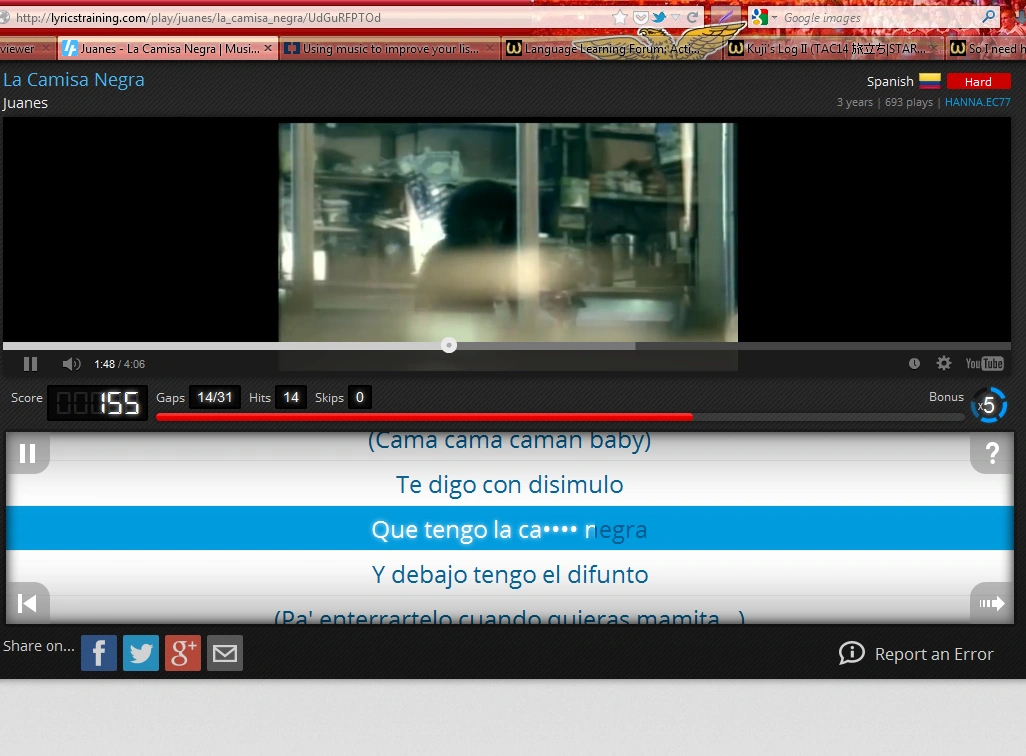Click Report an Error link
Screen dimensions: 1026x756
(916, 653)
